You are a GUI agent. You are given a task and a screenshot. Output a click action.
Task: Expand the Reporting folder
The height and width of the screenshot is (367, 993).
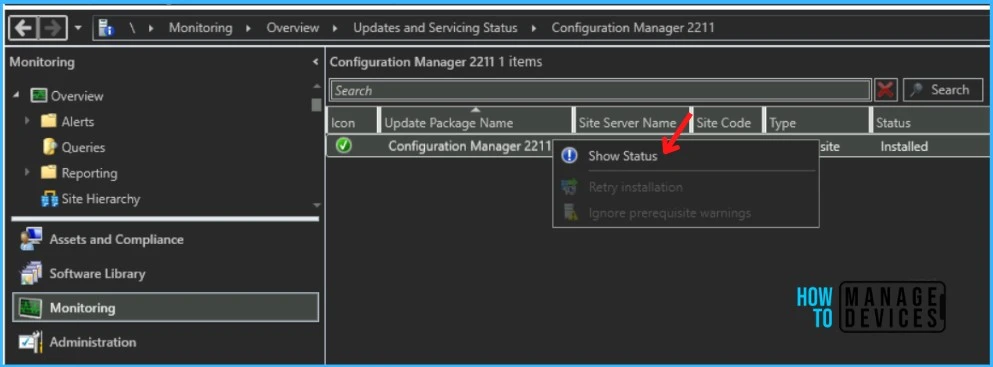[x=27, y=172]
